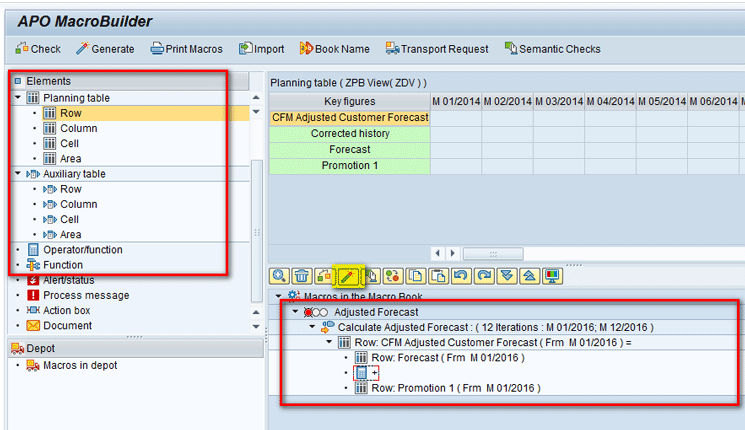Click the trash can delete icon

click(302, 275)
